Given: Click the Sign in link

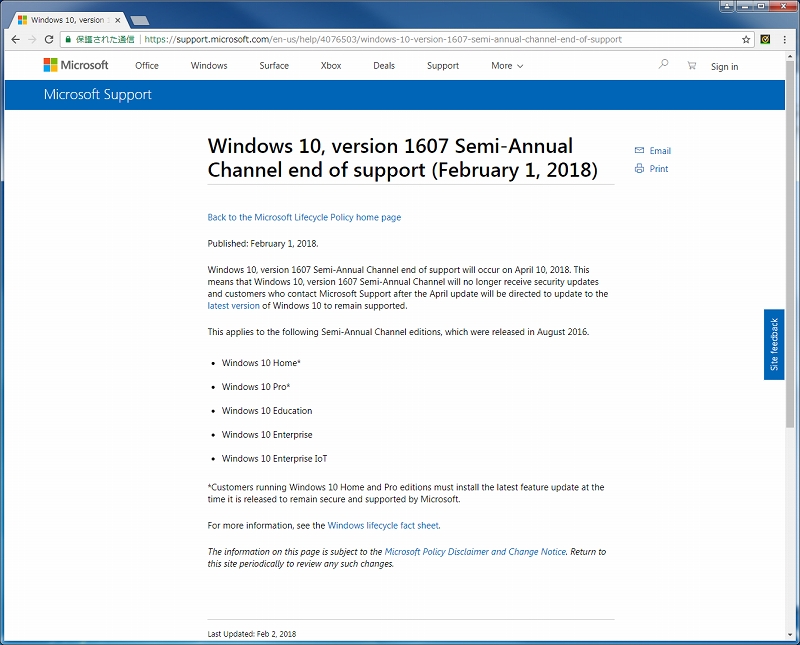Looking at the screenshot, I should click(724, 66).
